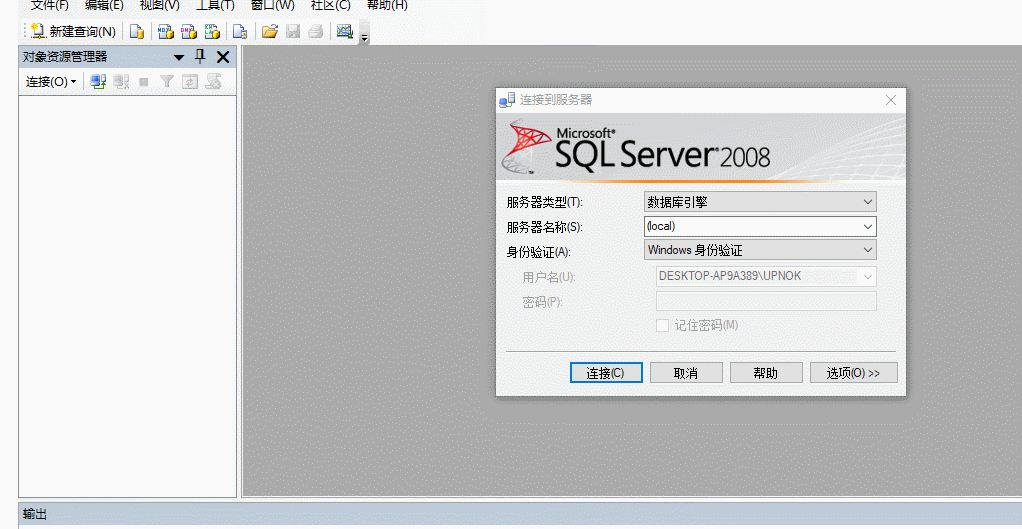
Task: Click the 帮助 button in the dialog
Action: click(x=766, y=373)
